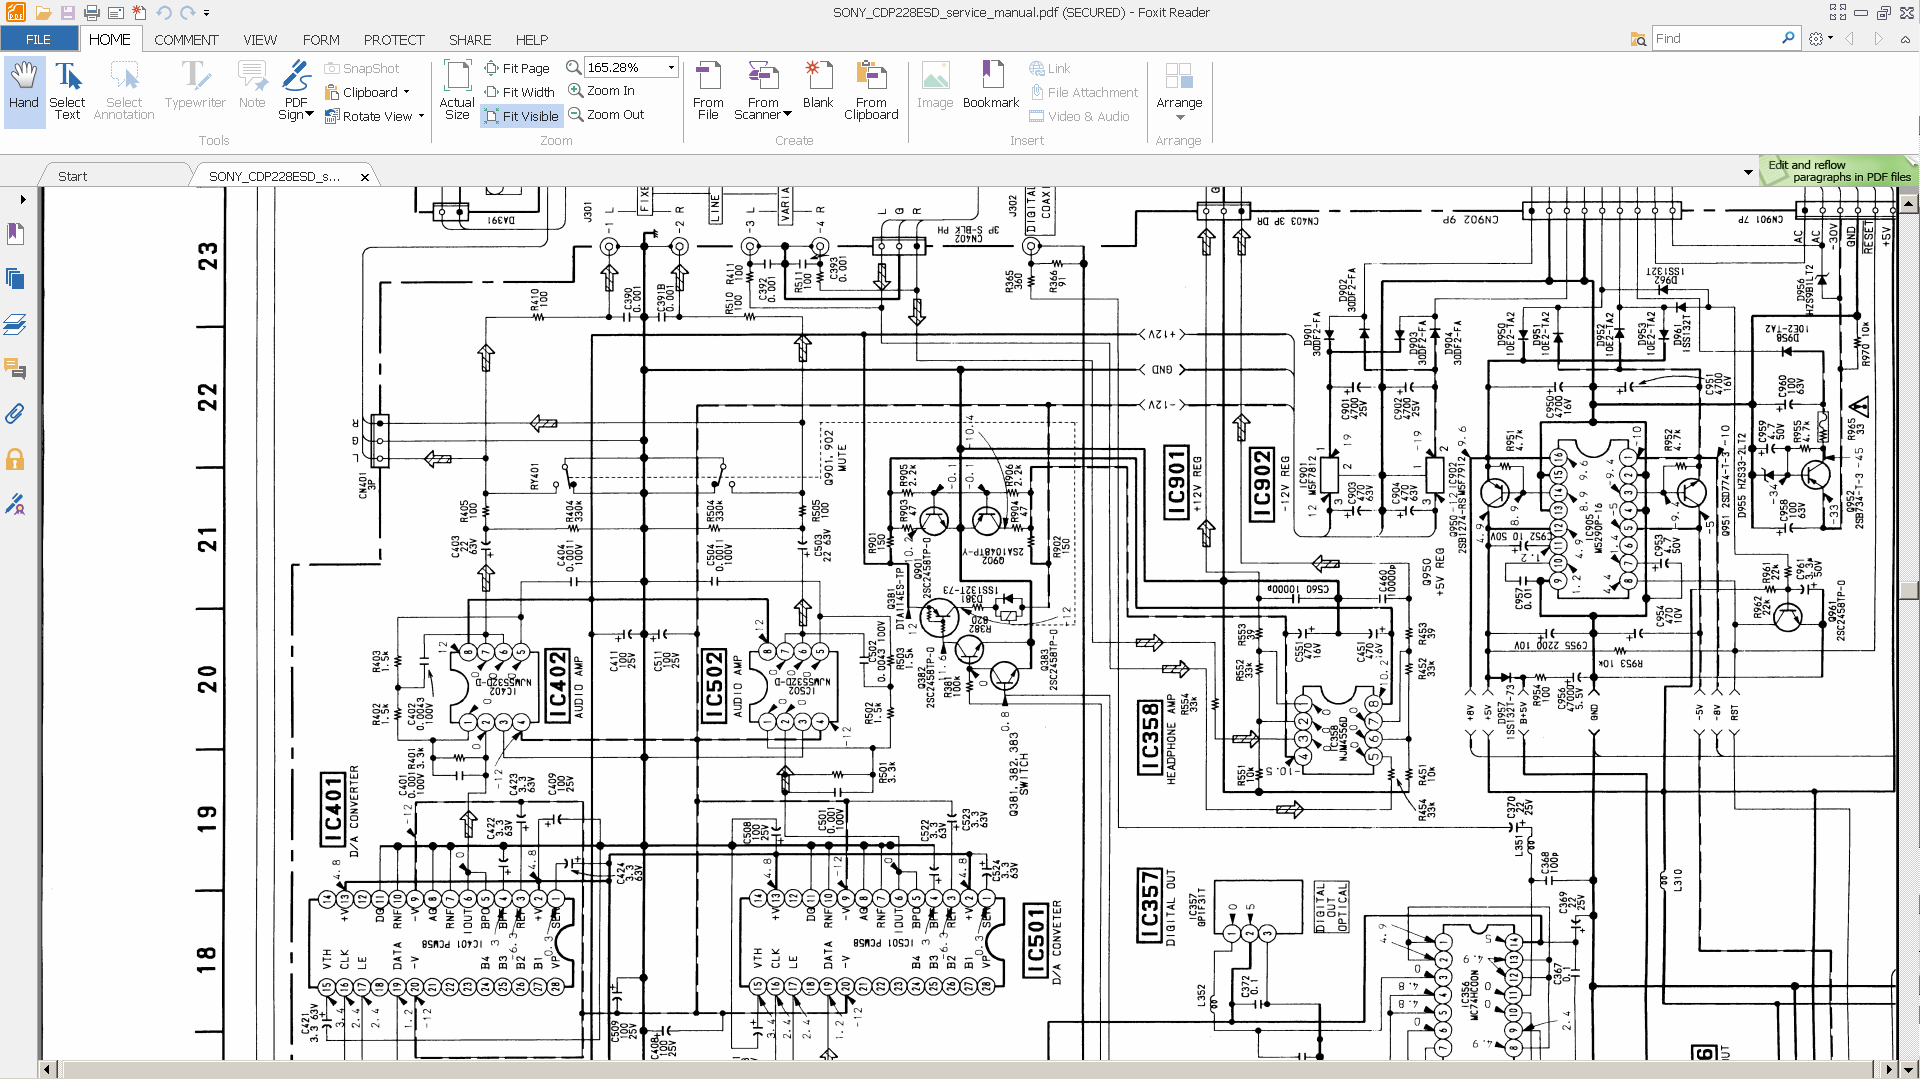Switch to the COMMENT tab
The height and width of the screenshot is (1080, 1920).
[186, 39]
